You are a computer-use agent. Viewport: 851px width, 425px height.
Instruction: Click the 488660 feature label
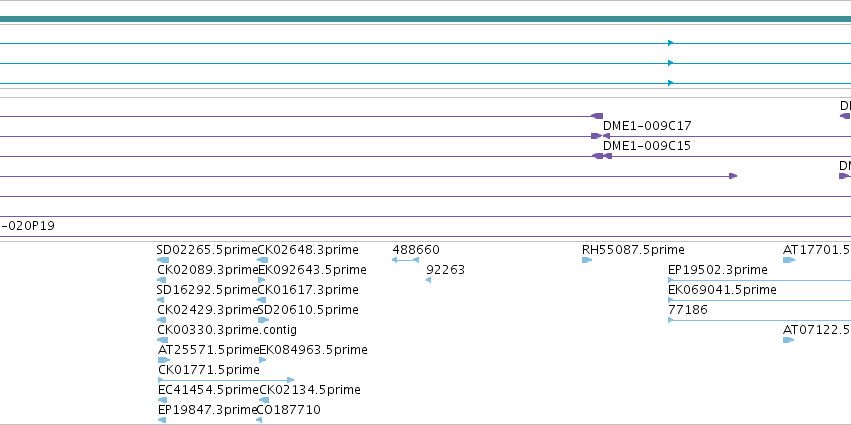(x=416, y=250)
